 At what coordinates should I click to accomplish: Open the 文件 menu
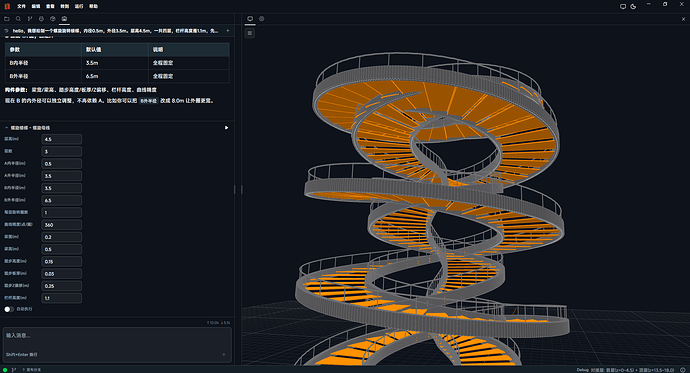click(x=21, y=6)
